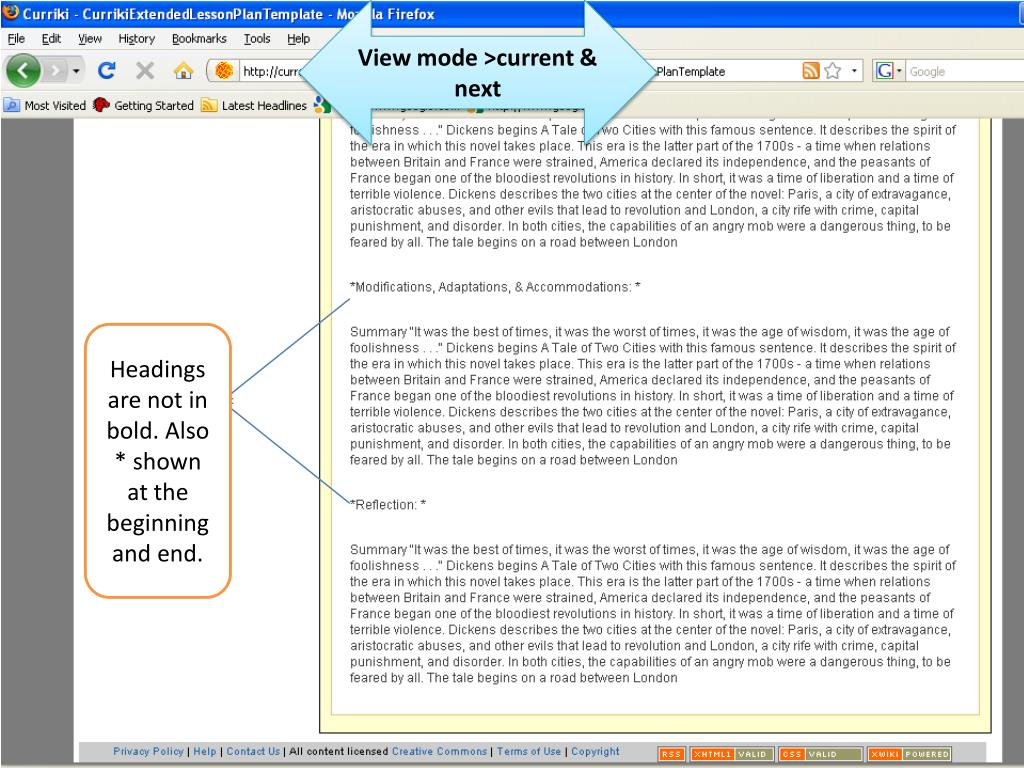Click the XHTML1 VALID badge
Image resolution: width=1024 pixels, height=768 pixels.
[732, 754]
